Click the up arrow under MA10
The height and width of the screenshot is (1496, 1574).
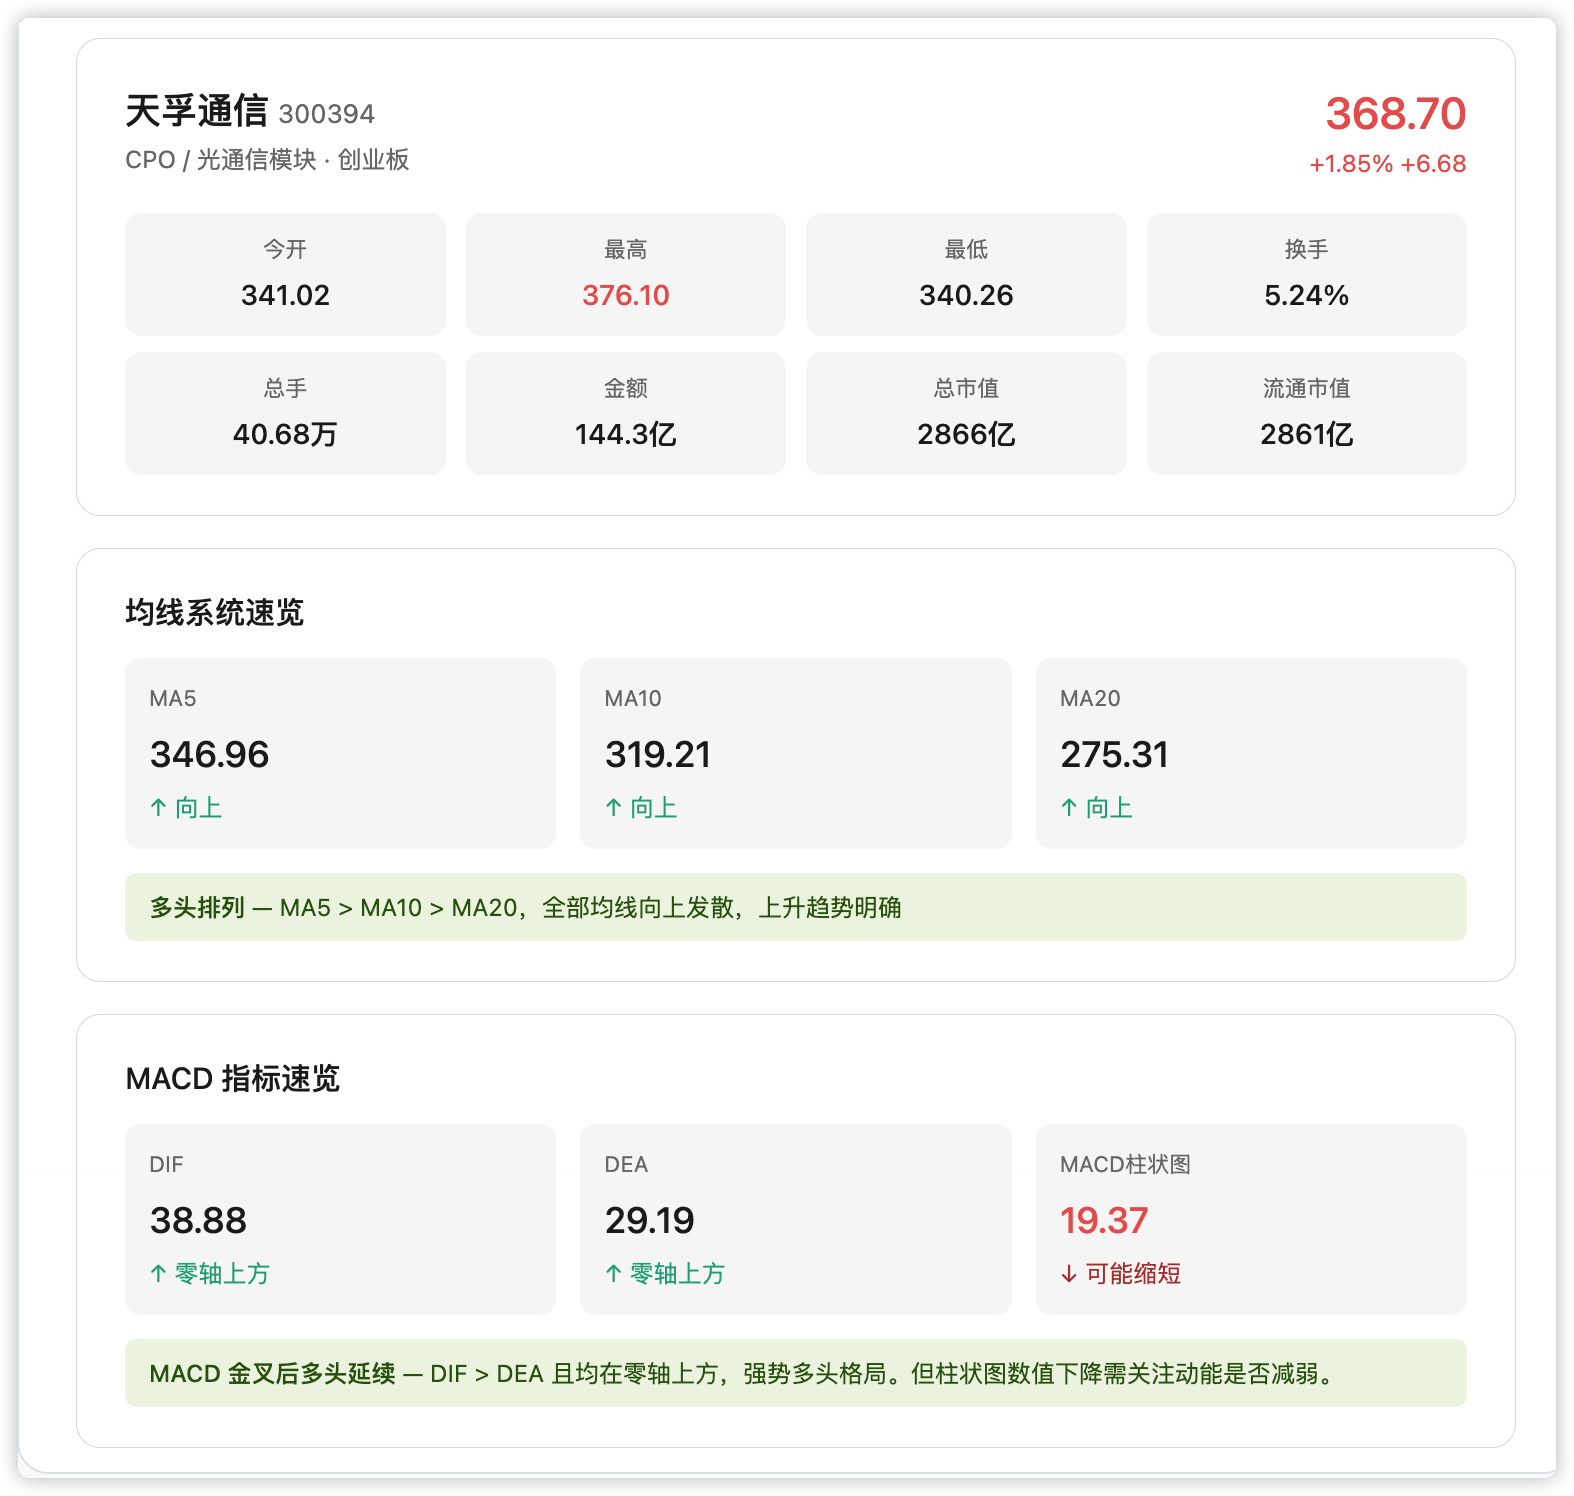point(614,808)
